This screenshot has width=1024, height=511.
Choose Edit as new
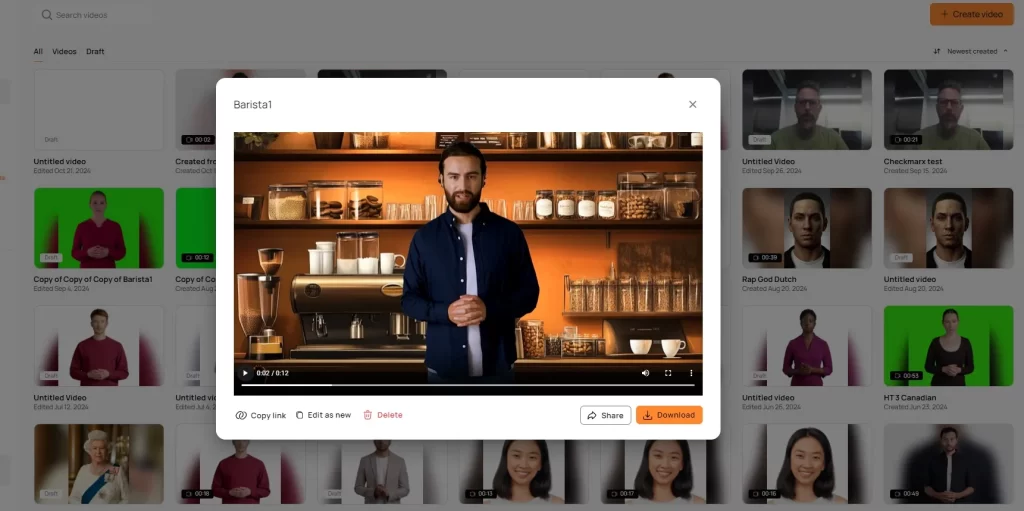323,415
